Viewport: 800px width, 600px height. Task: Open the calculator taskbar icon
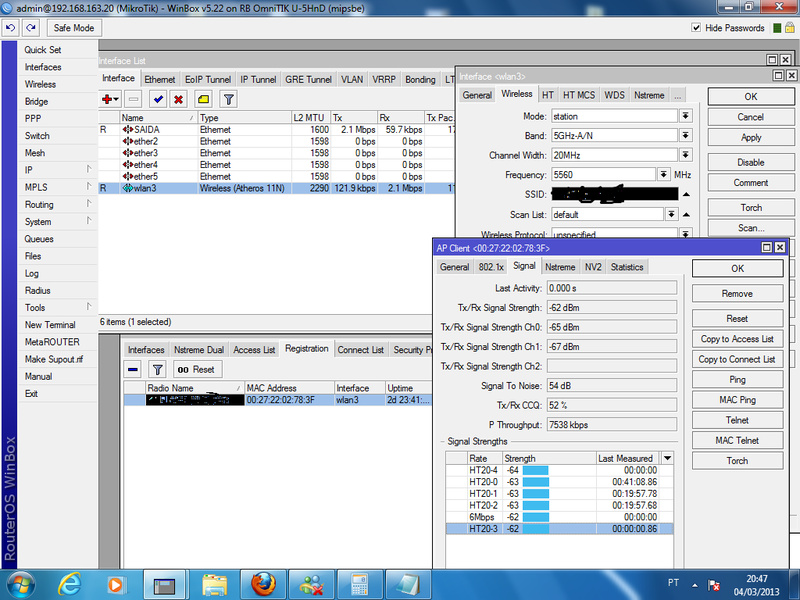tap(359, 585)
